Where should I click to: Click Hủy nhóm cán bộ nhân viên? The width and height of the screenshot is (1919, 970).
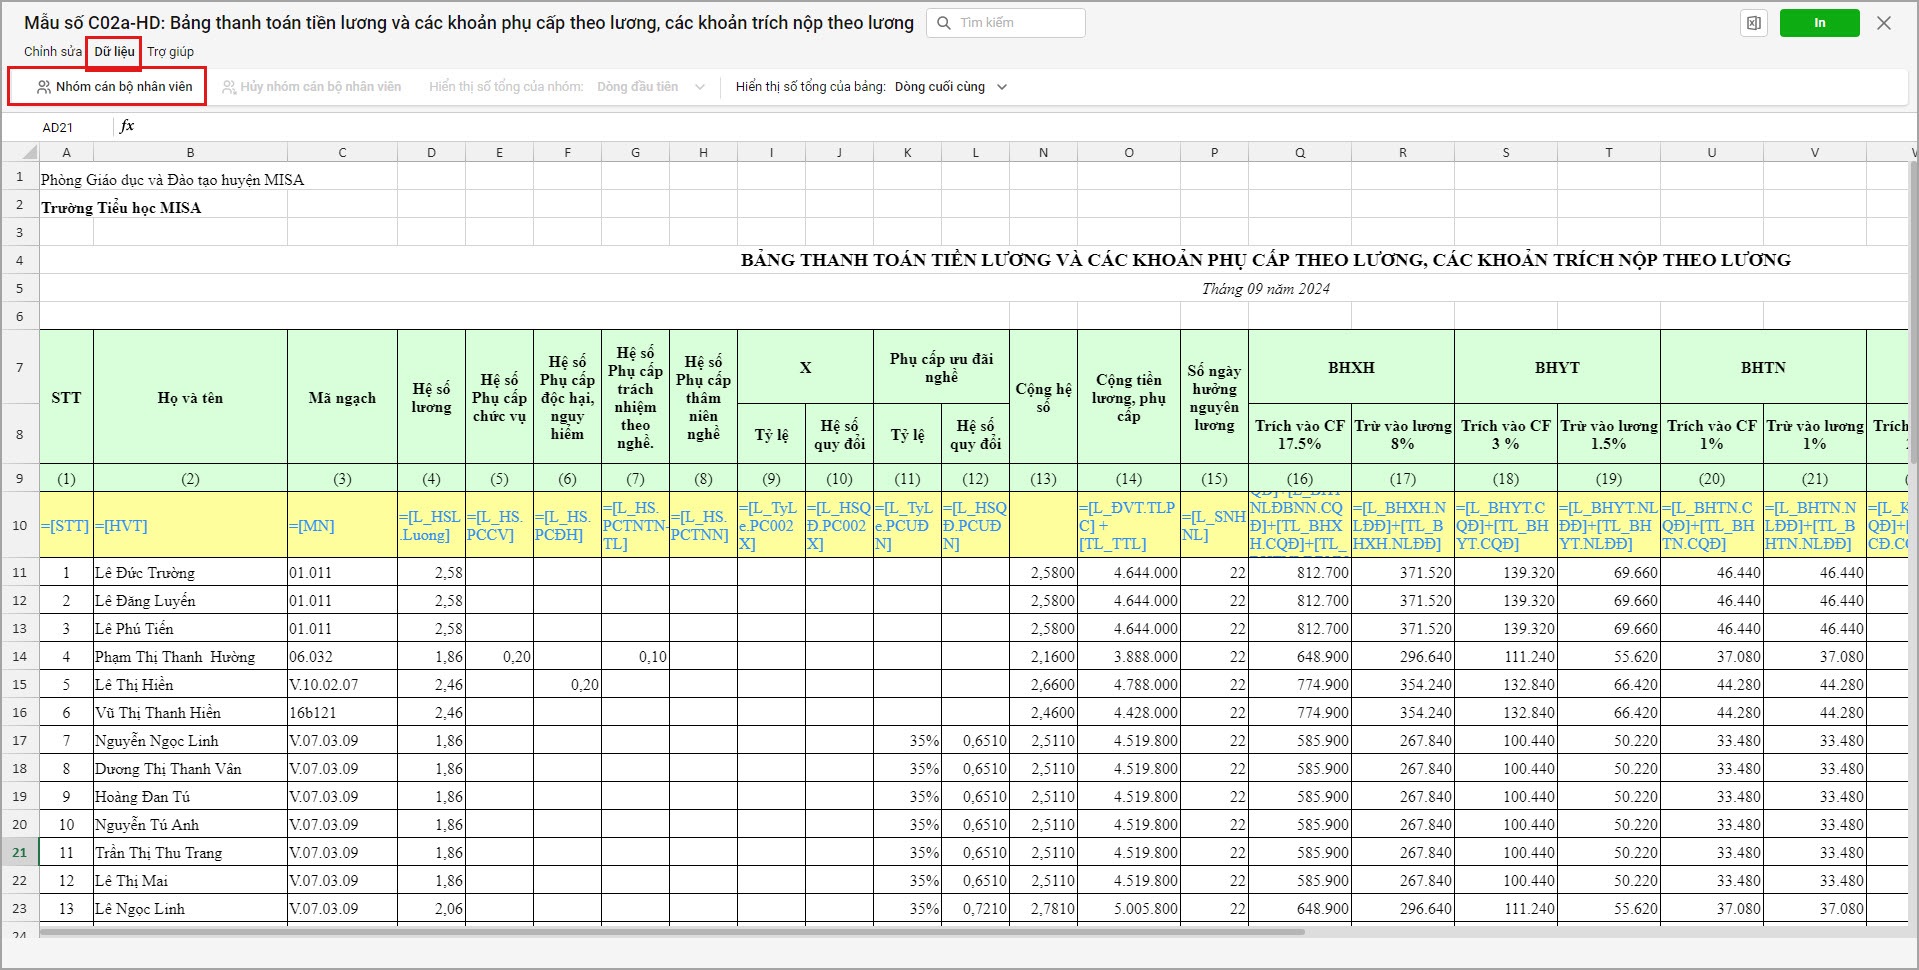pos(311,87)
